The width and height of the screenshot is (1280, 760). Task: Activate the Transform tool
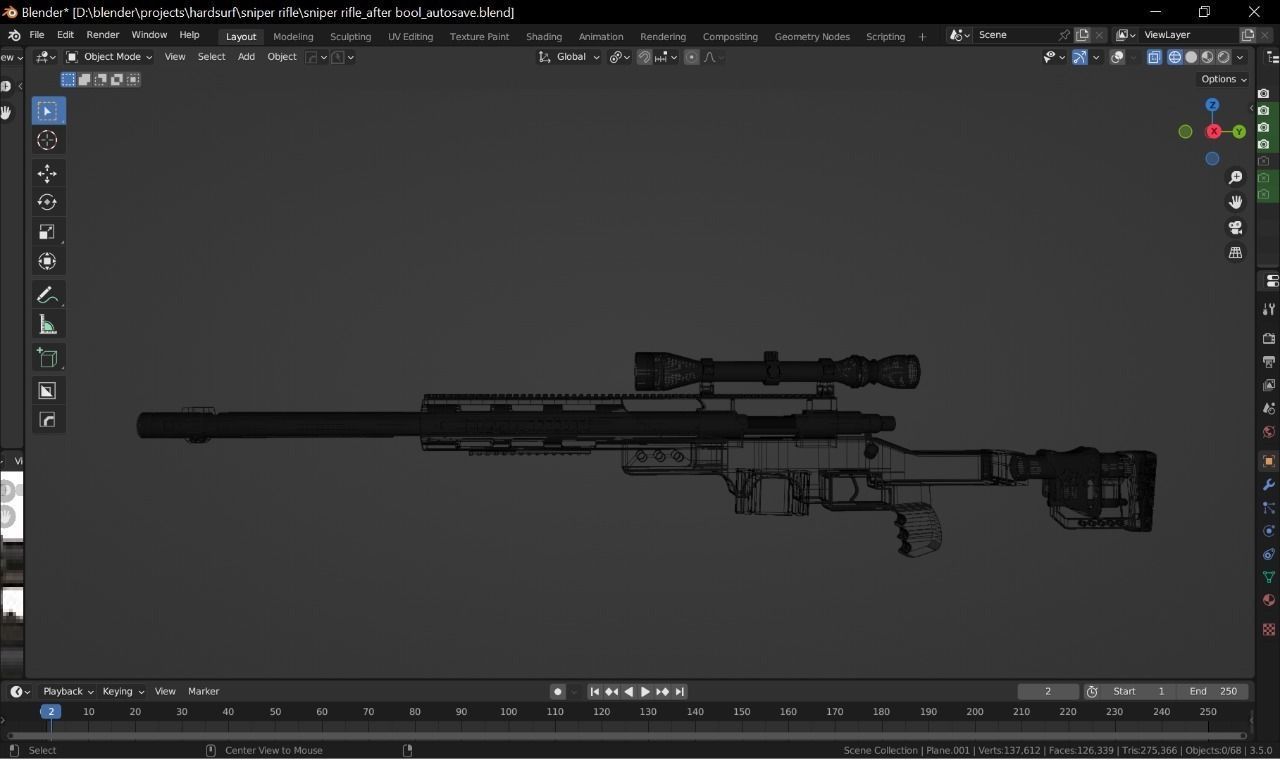[x=47, y=261]
